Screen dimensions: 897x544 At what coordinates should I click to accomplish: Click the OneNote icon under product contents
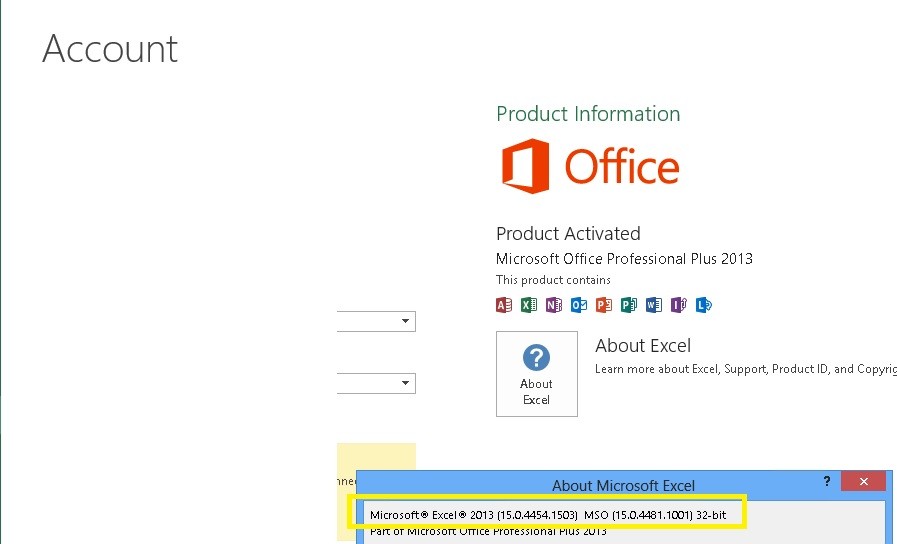click(x=554, y=305)
